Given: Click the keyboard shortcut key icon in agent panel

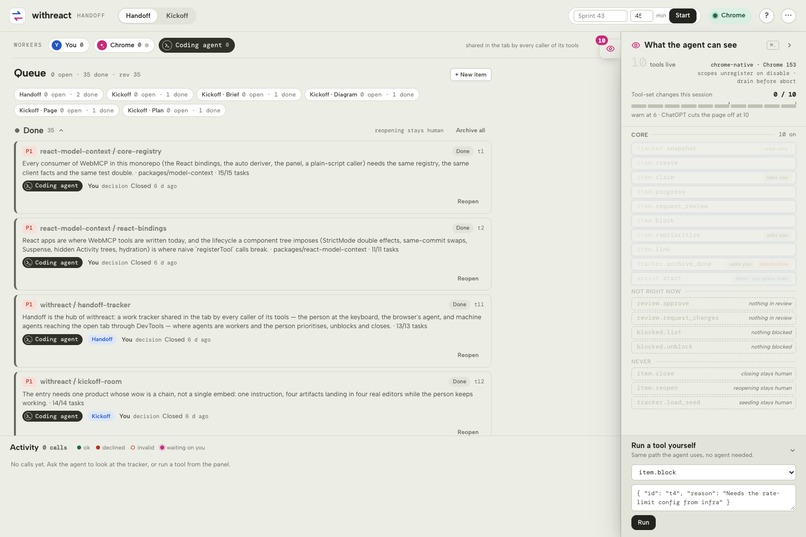Looking at the screenshot, I should [772, 45].
